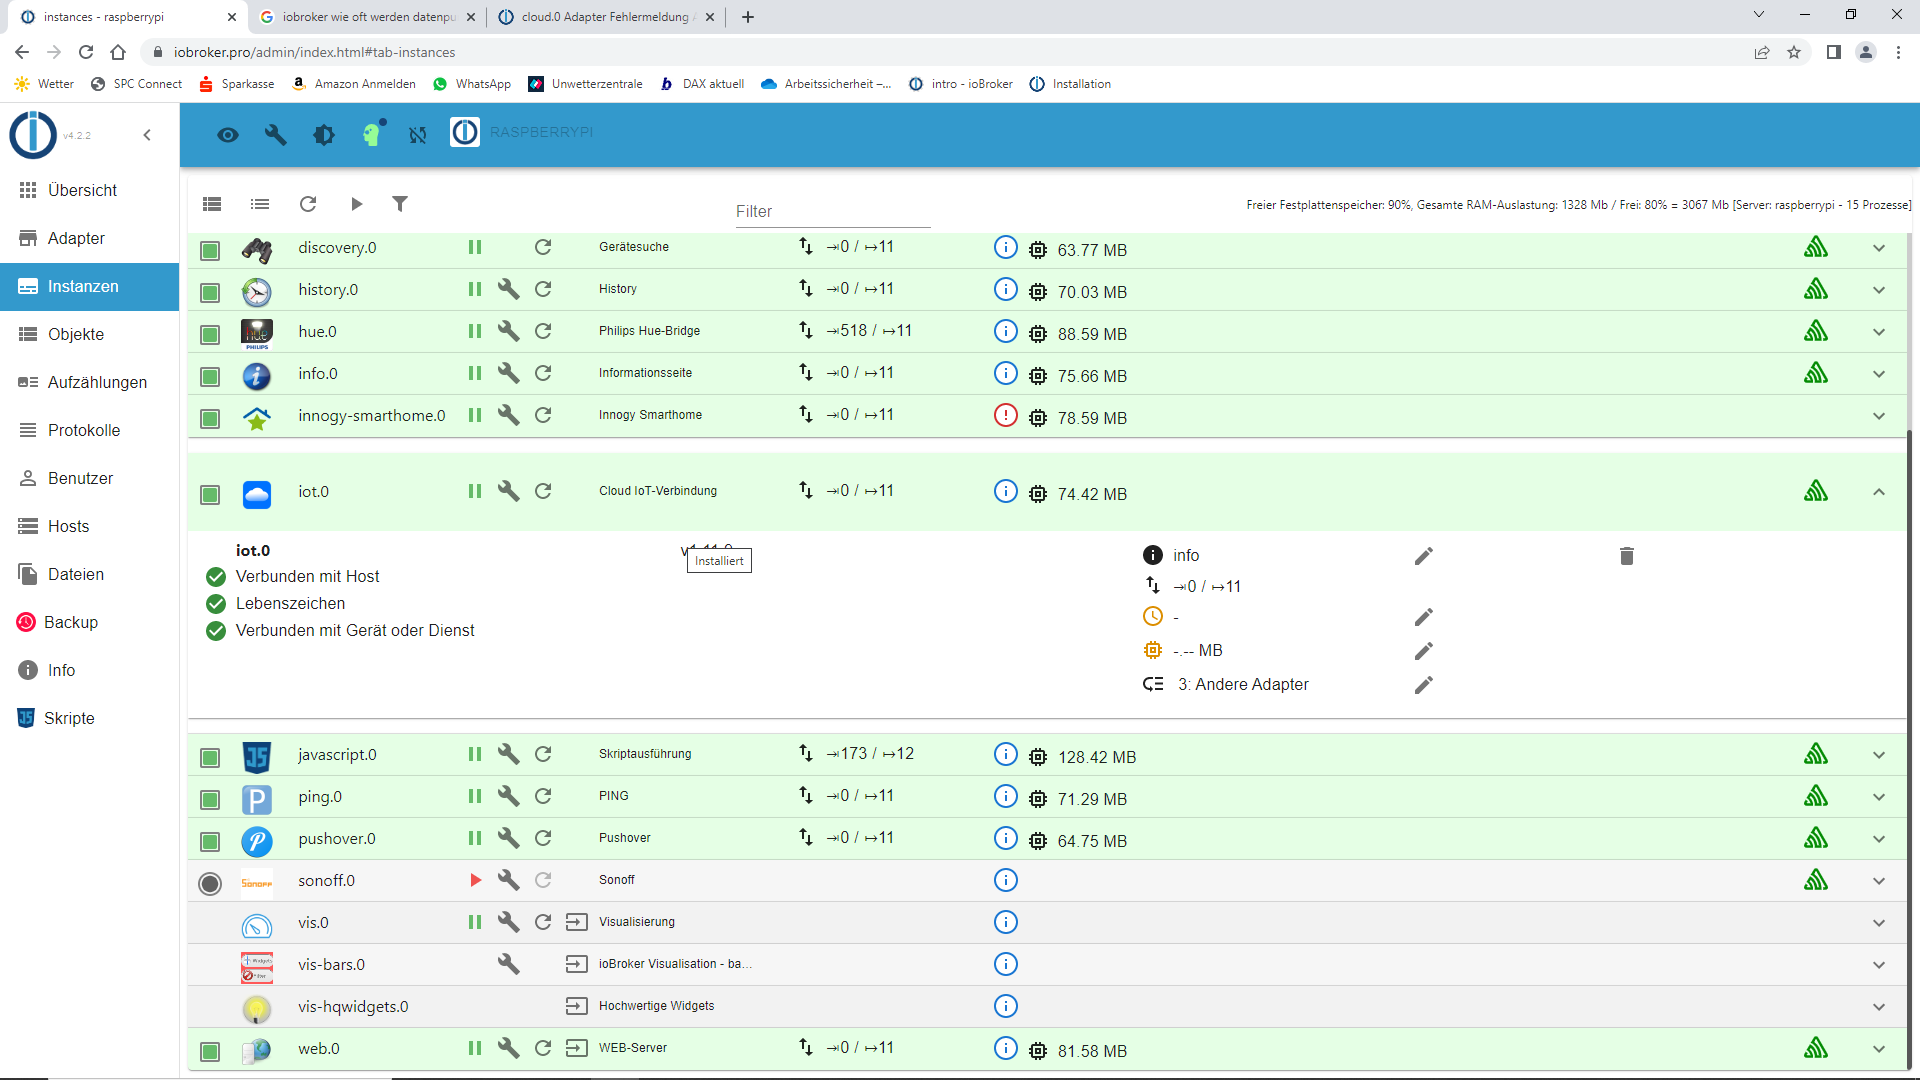Pause the javascript.0 instance
This screenshot has height=1080, width=1920.
tap(475, 754)
